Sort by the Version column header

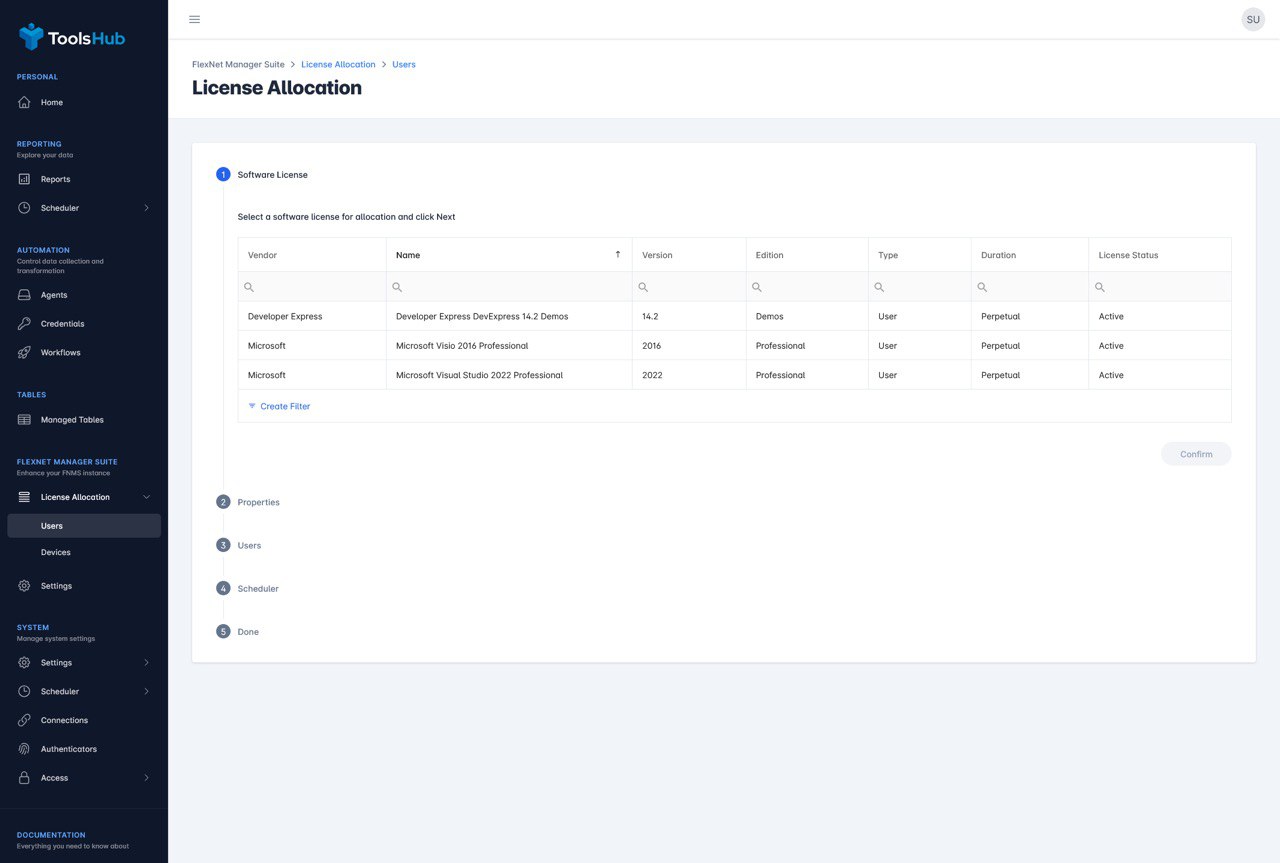689,255
